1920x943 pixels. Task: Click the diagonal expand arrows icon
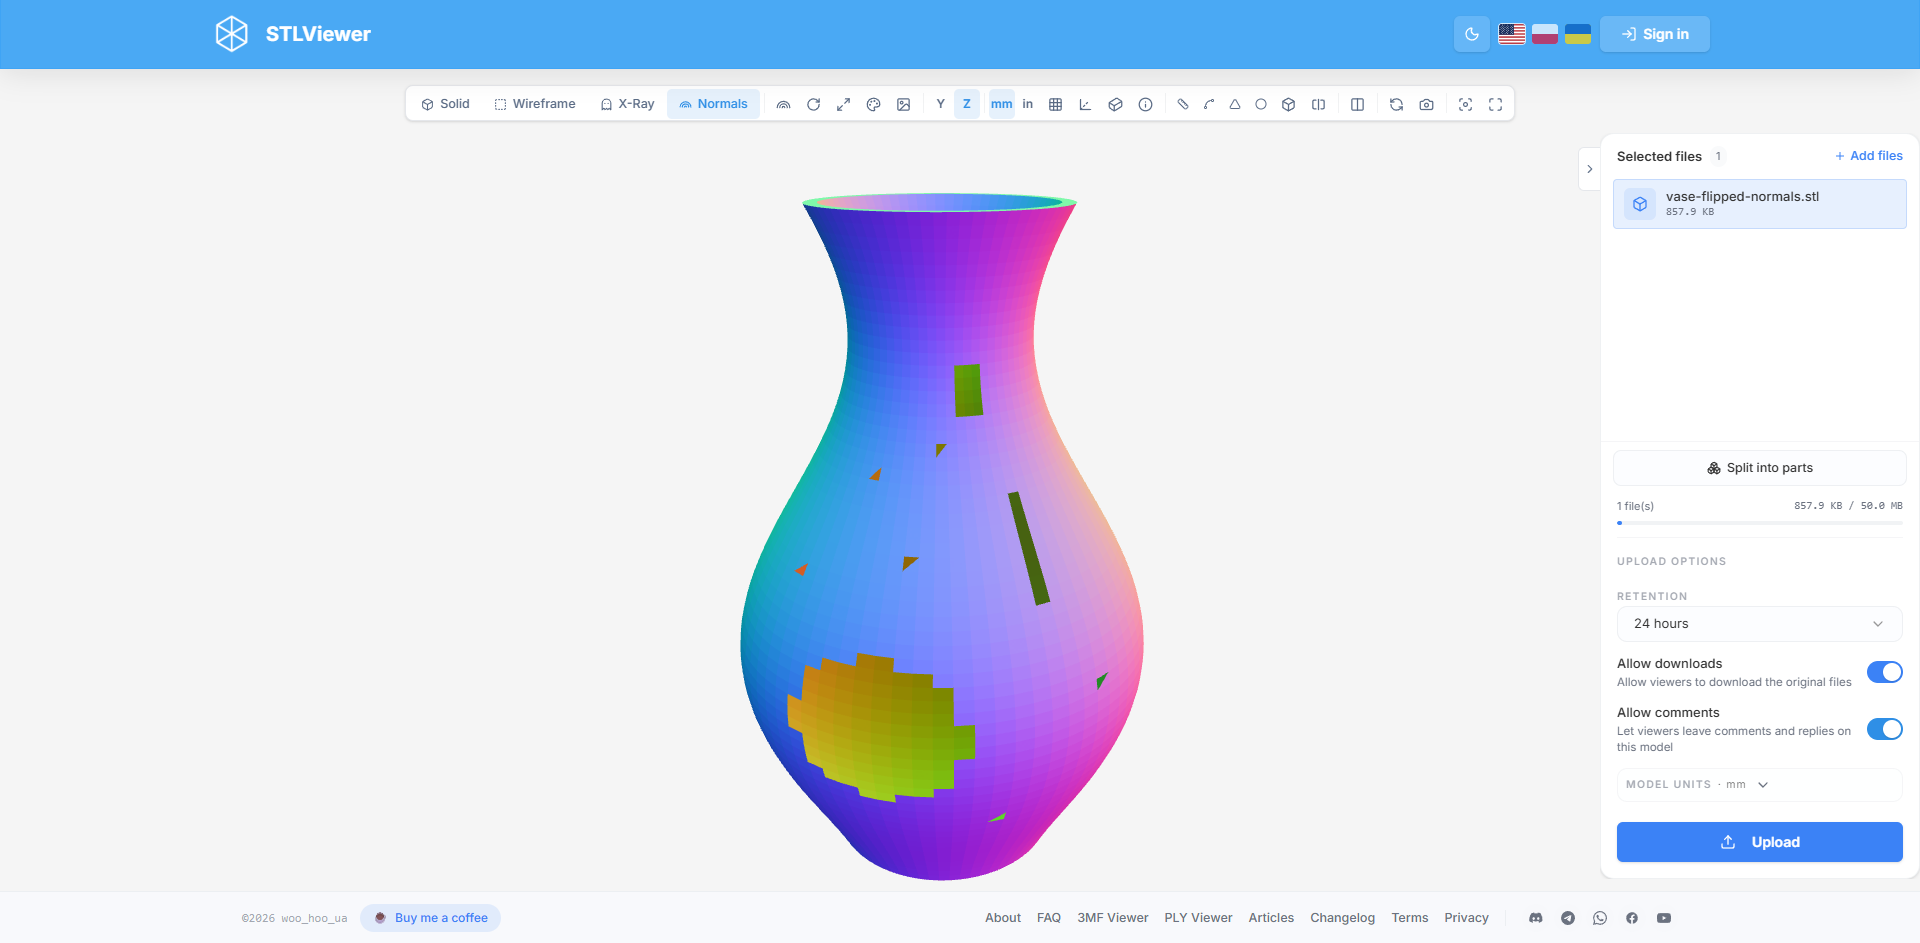click(843, 104)
